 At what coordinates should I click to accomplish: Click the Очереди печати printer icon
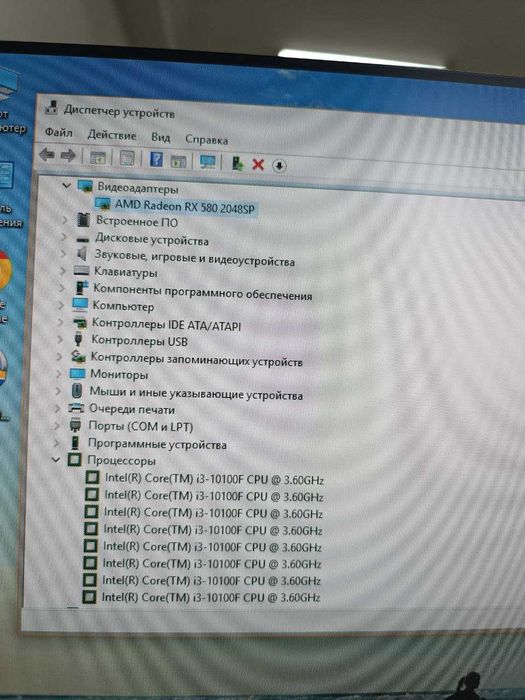[76, 408]
